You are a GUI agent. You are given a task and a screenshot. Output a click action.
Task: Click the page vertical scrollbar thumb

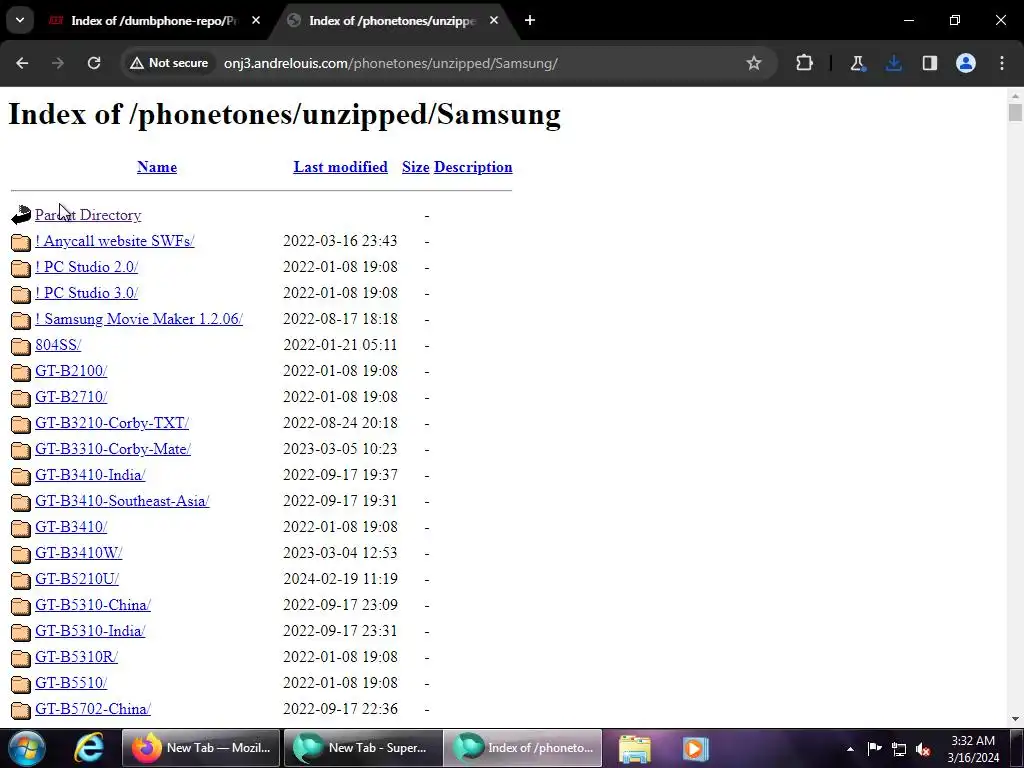point(1015,112)
